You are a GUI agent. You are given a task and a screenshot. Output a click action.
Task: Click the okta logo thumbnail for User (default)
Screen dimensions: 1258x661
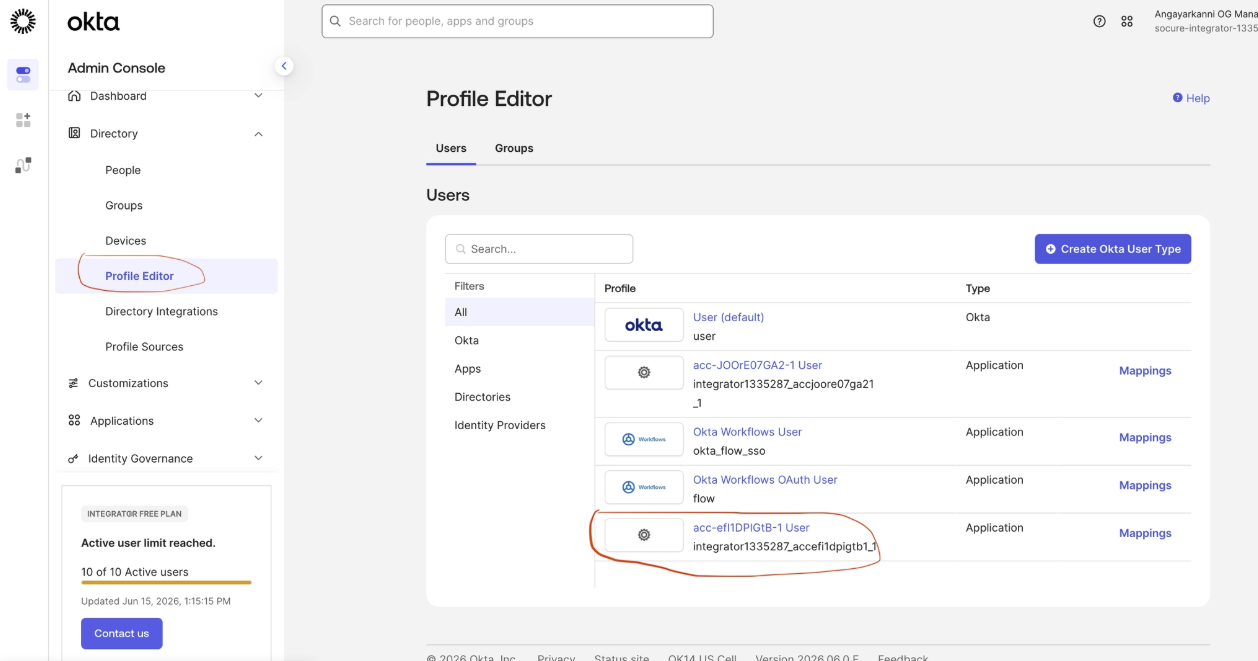[x=644, y=325]
